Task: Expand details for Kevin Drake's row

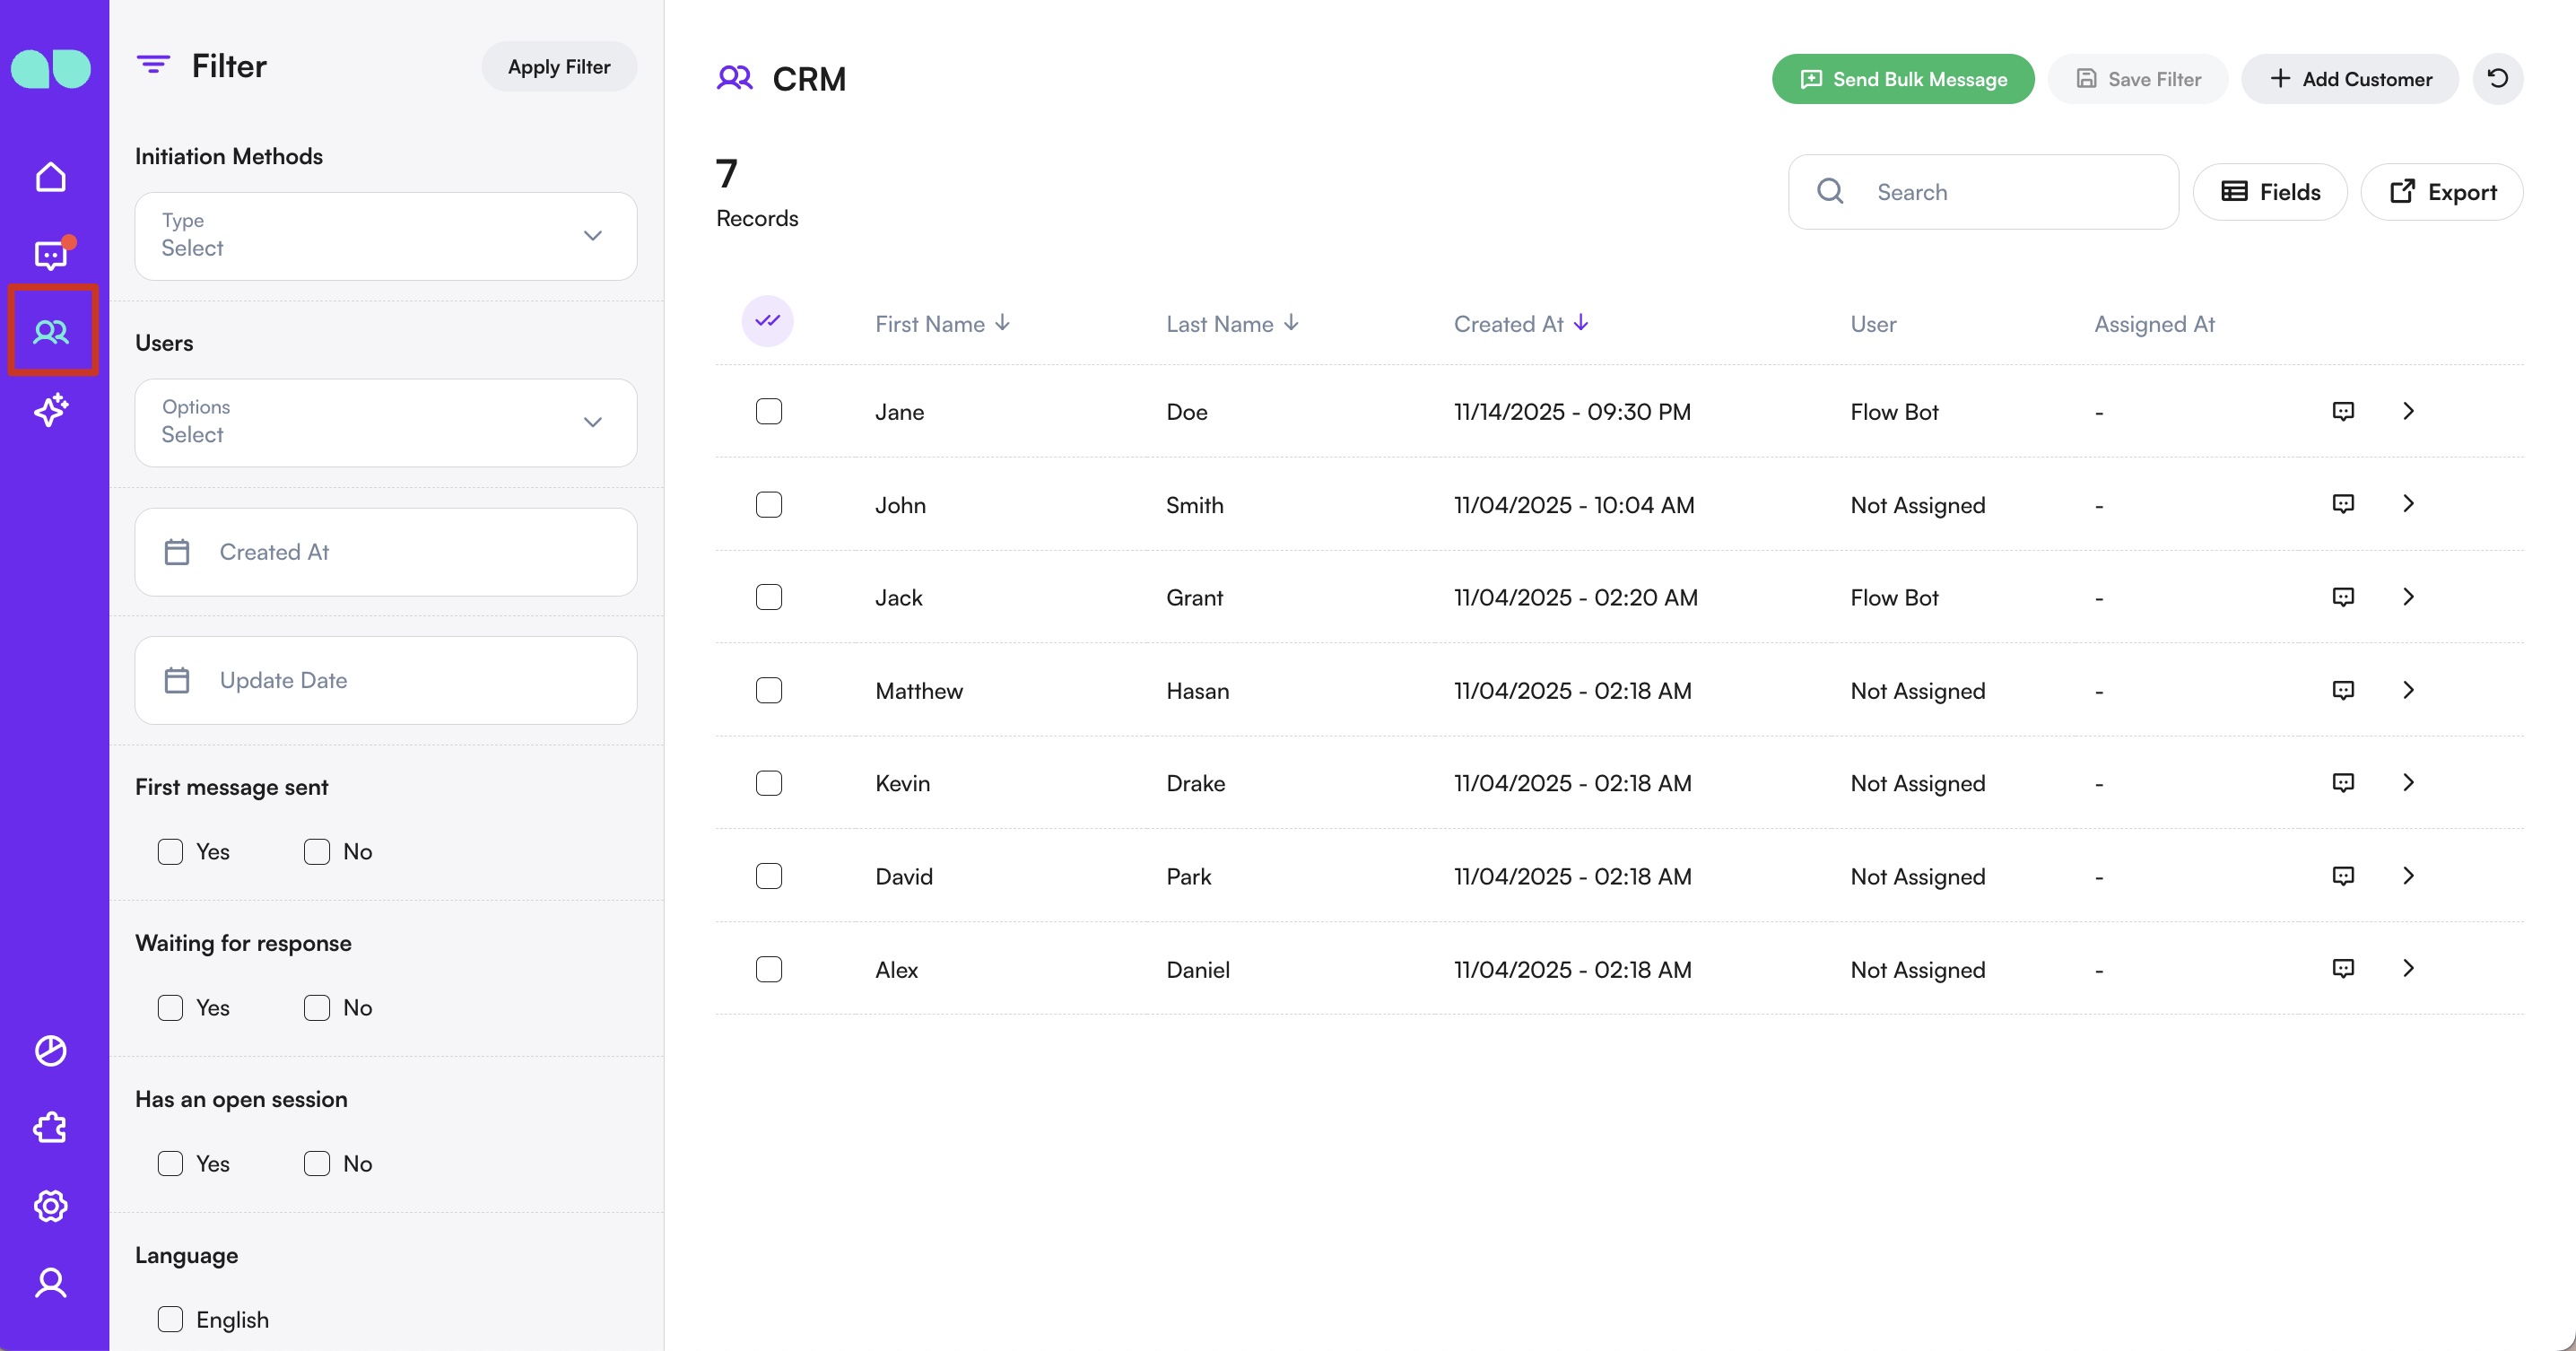Action: coord(2409,783)
